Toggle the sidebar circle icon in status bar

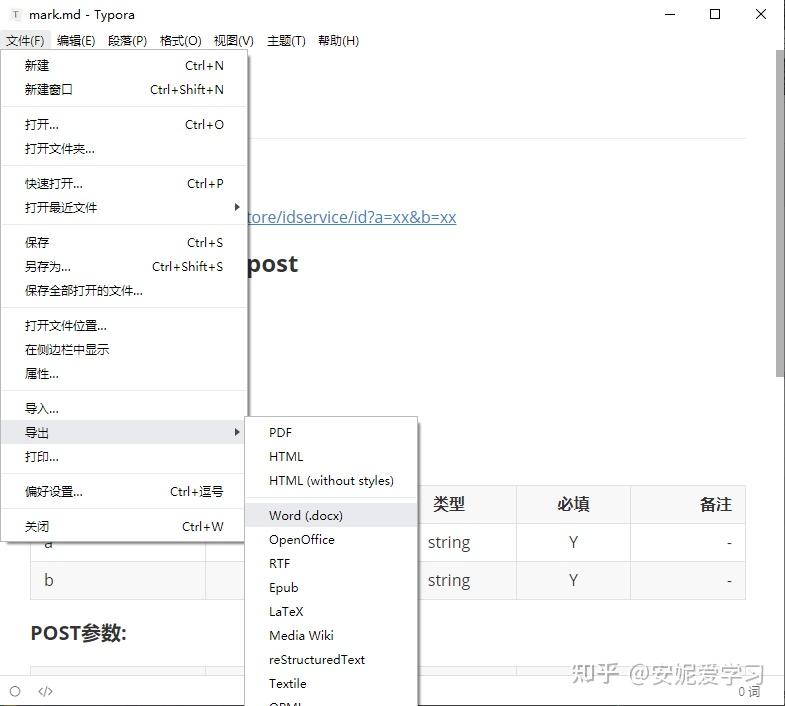[x=15, y=691]
